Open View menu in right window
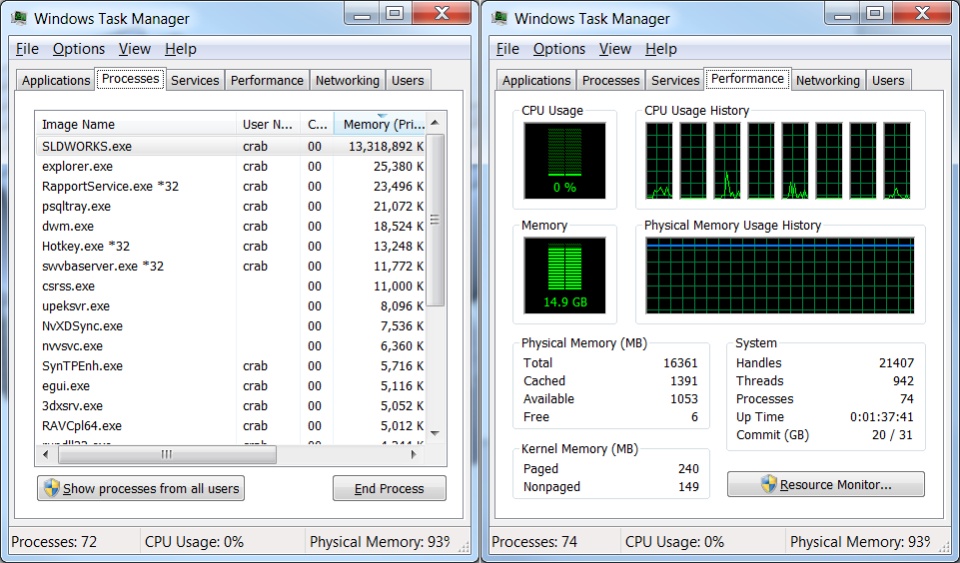960x563 pixels. [615, 49]
